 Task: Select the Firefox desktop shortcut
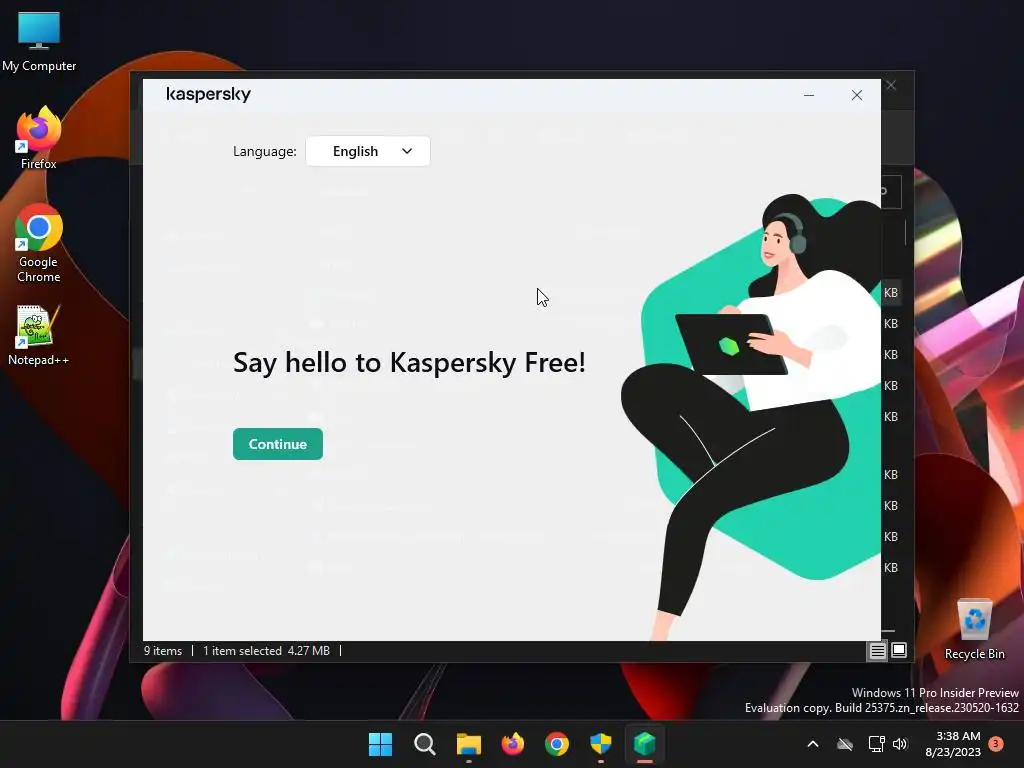[39, 138]
